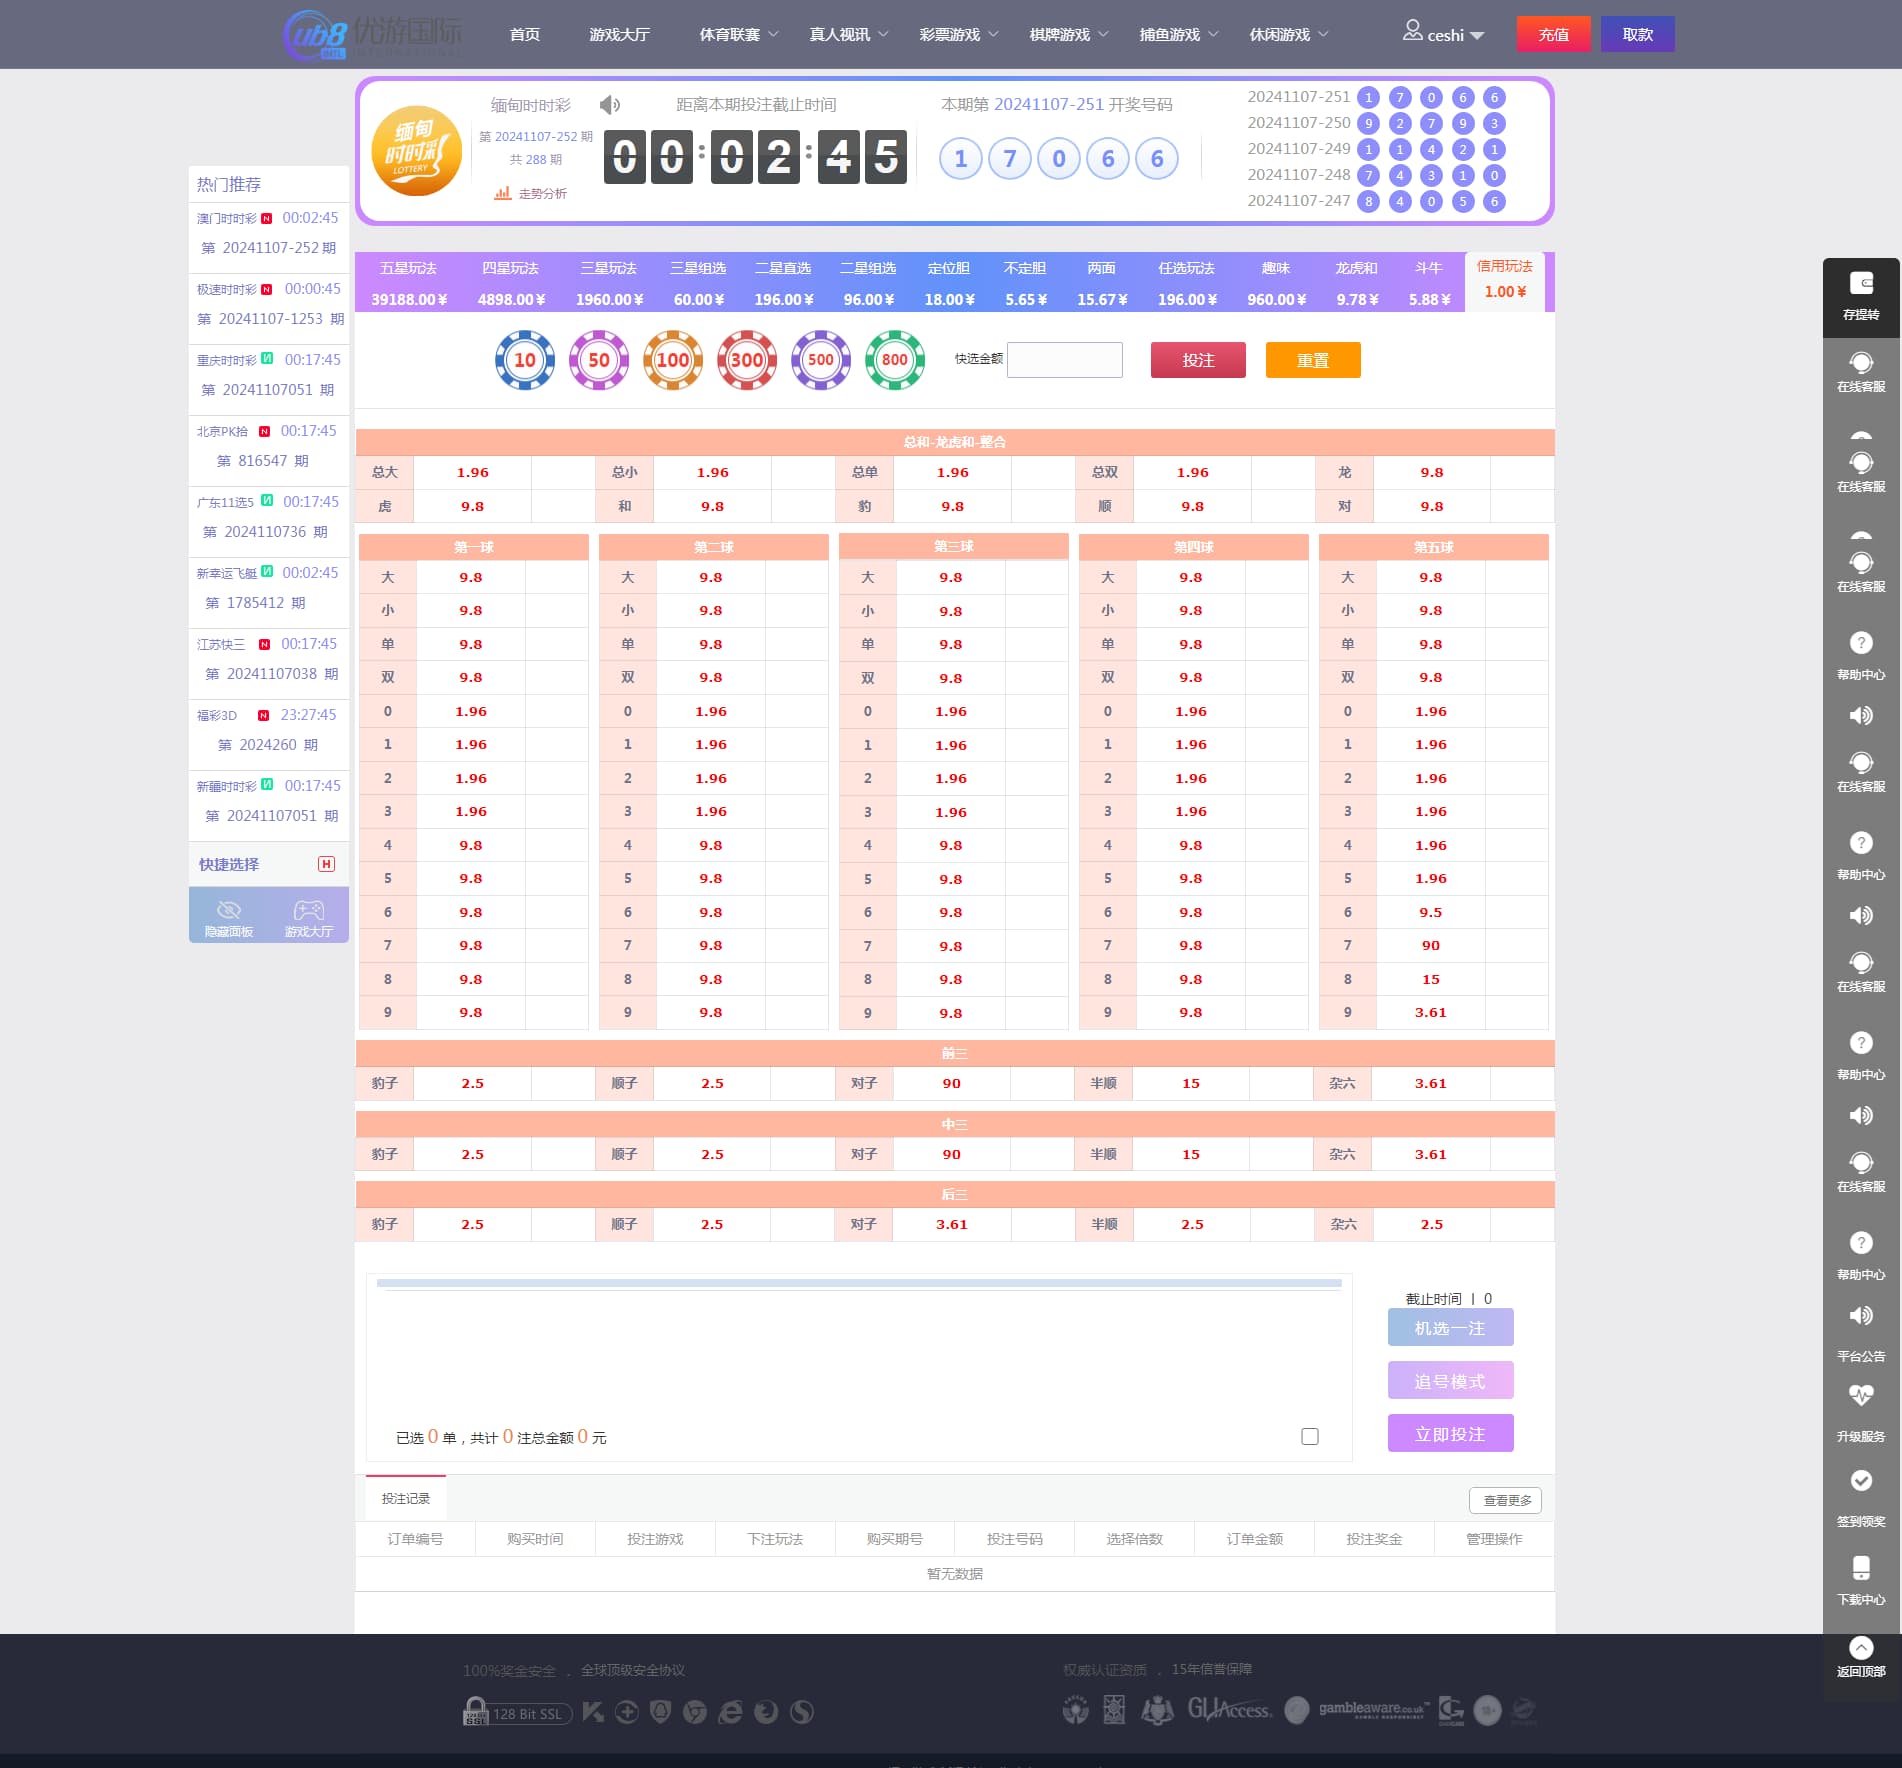This screenshot has height=1768, width=1902.
Task: Hide the side panel with 隐藏面板
Action: 229,915
